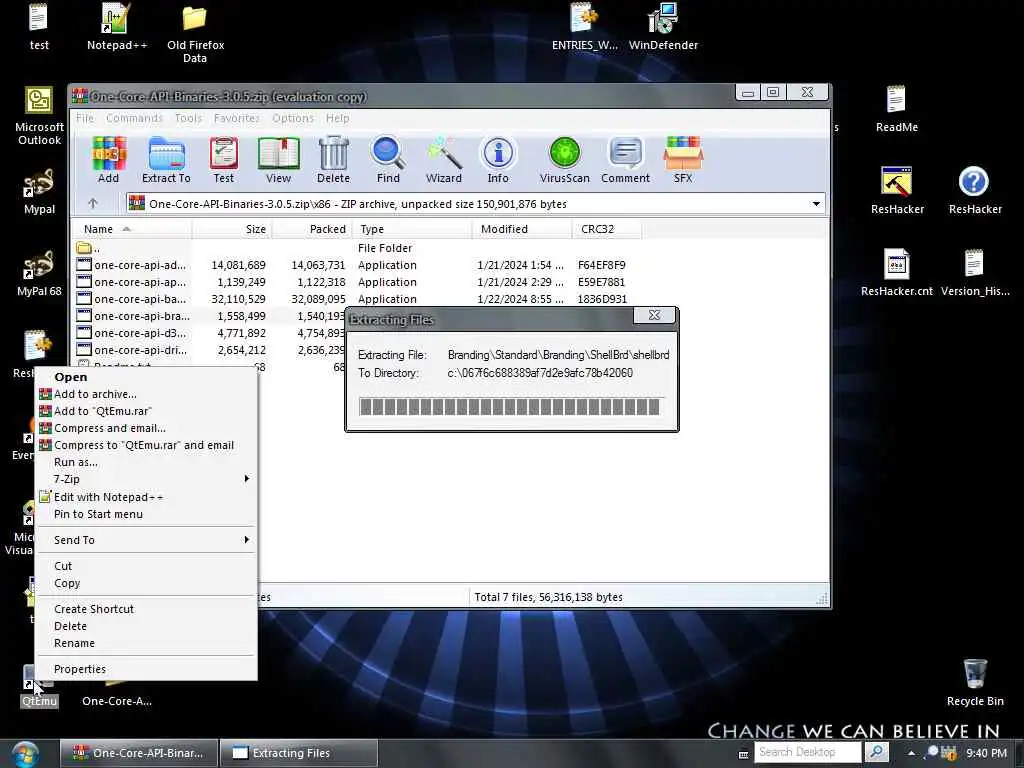Viewport: 1024px width, 768px height.
Task: Sort file list by Name column
Action: click(131, 229)
